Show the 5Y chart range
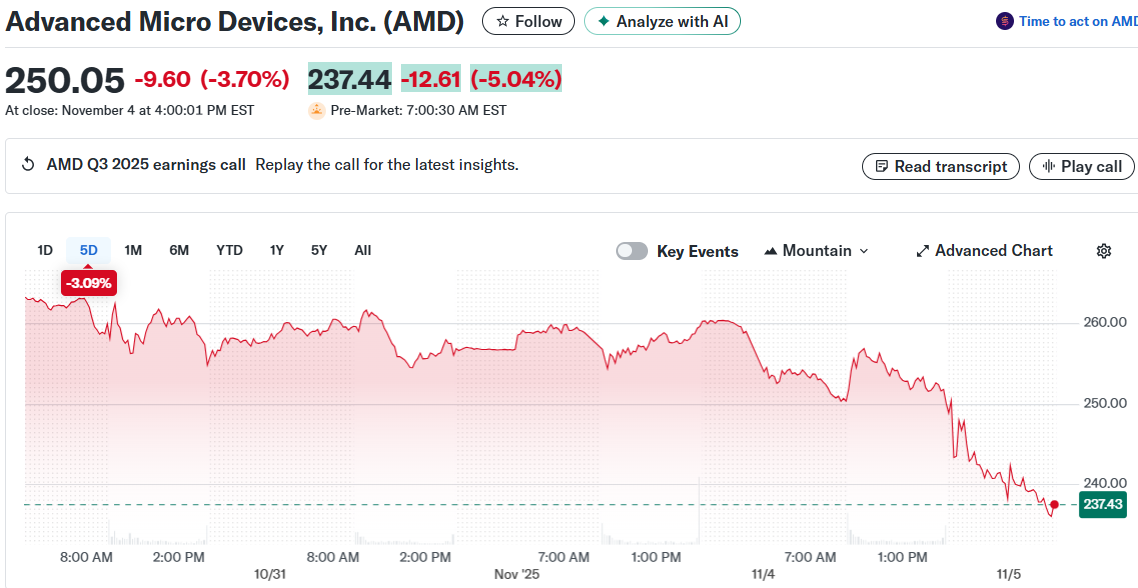The width and height of the screenshot is (1138, 588). pyautogui.click(x=318, y=250)
